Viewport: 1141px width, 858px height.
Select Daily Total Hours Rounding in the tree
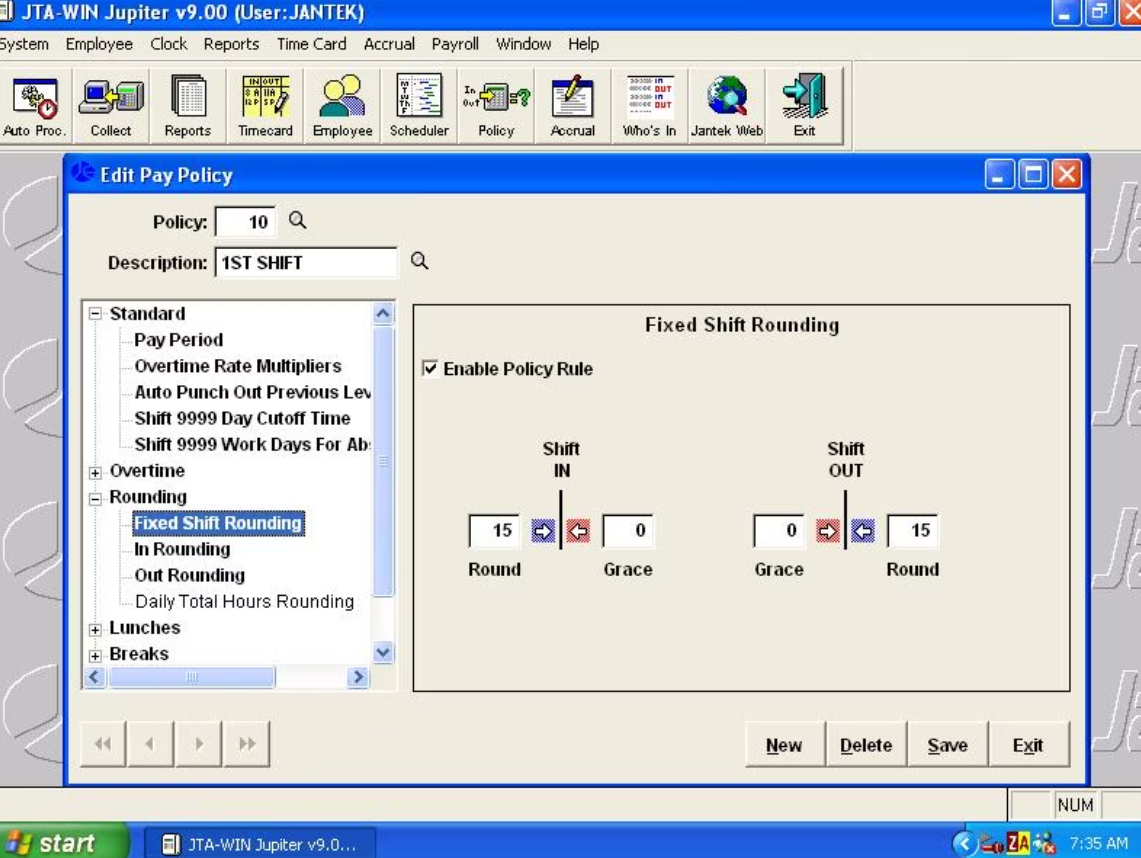point(244,602)
